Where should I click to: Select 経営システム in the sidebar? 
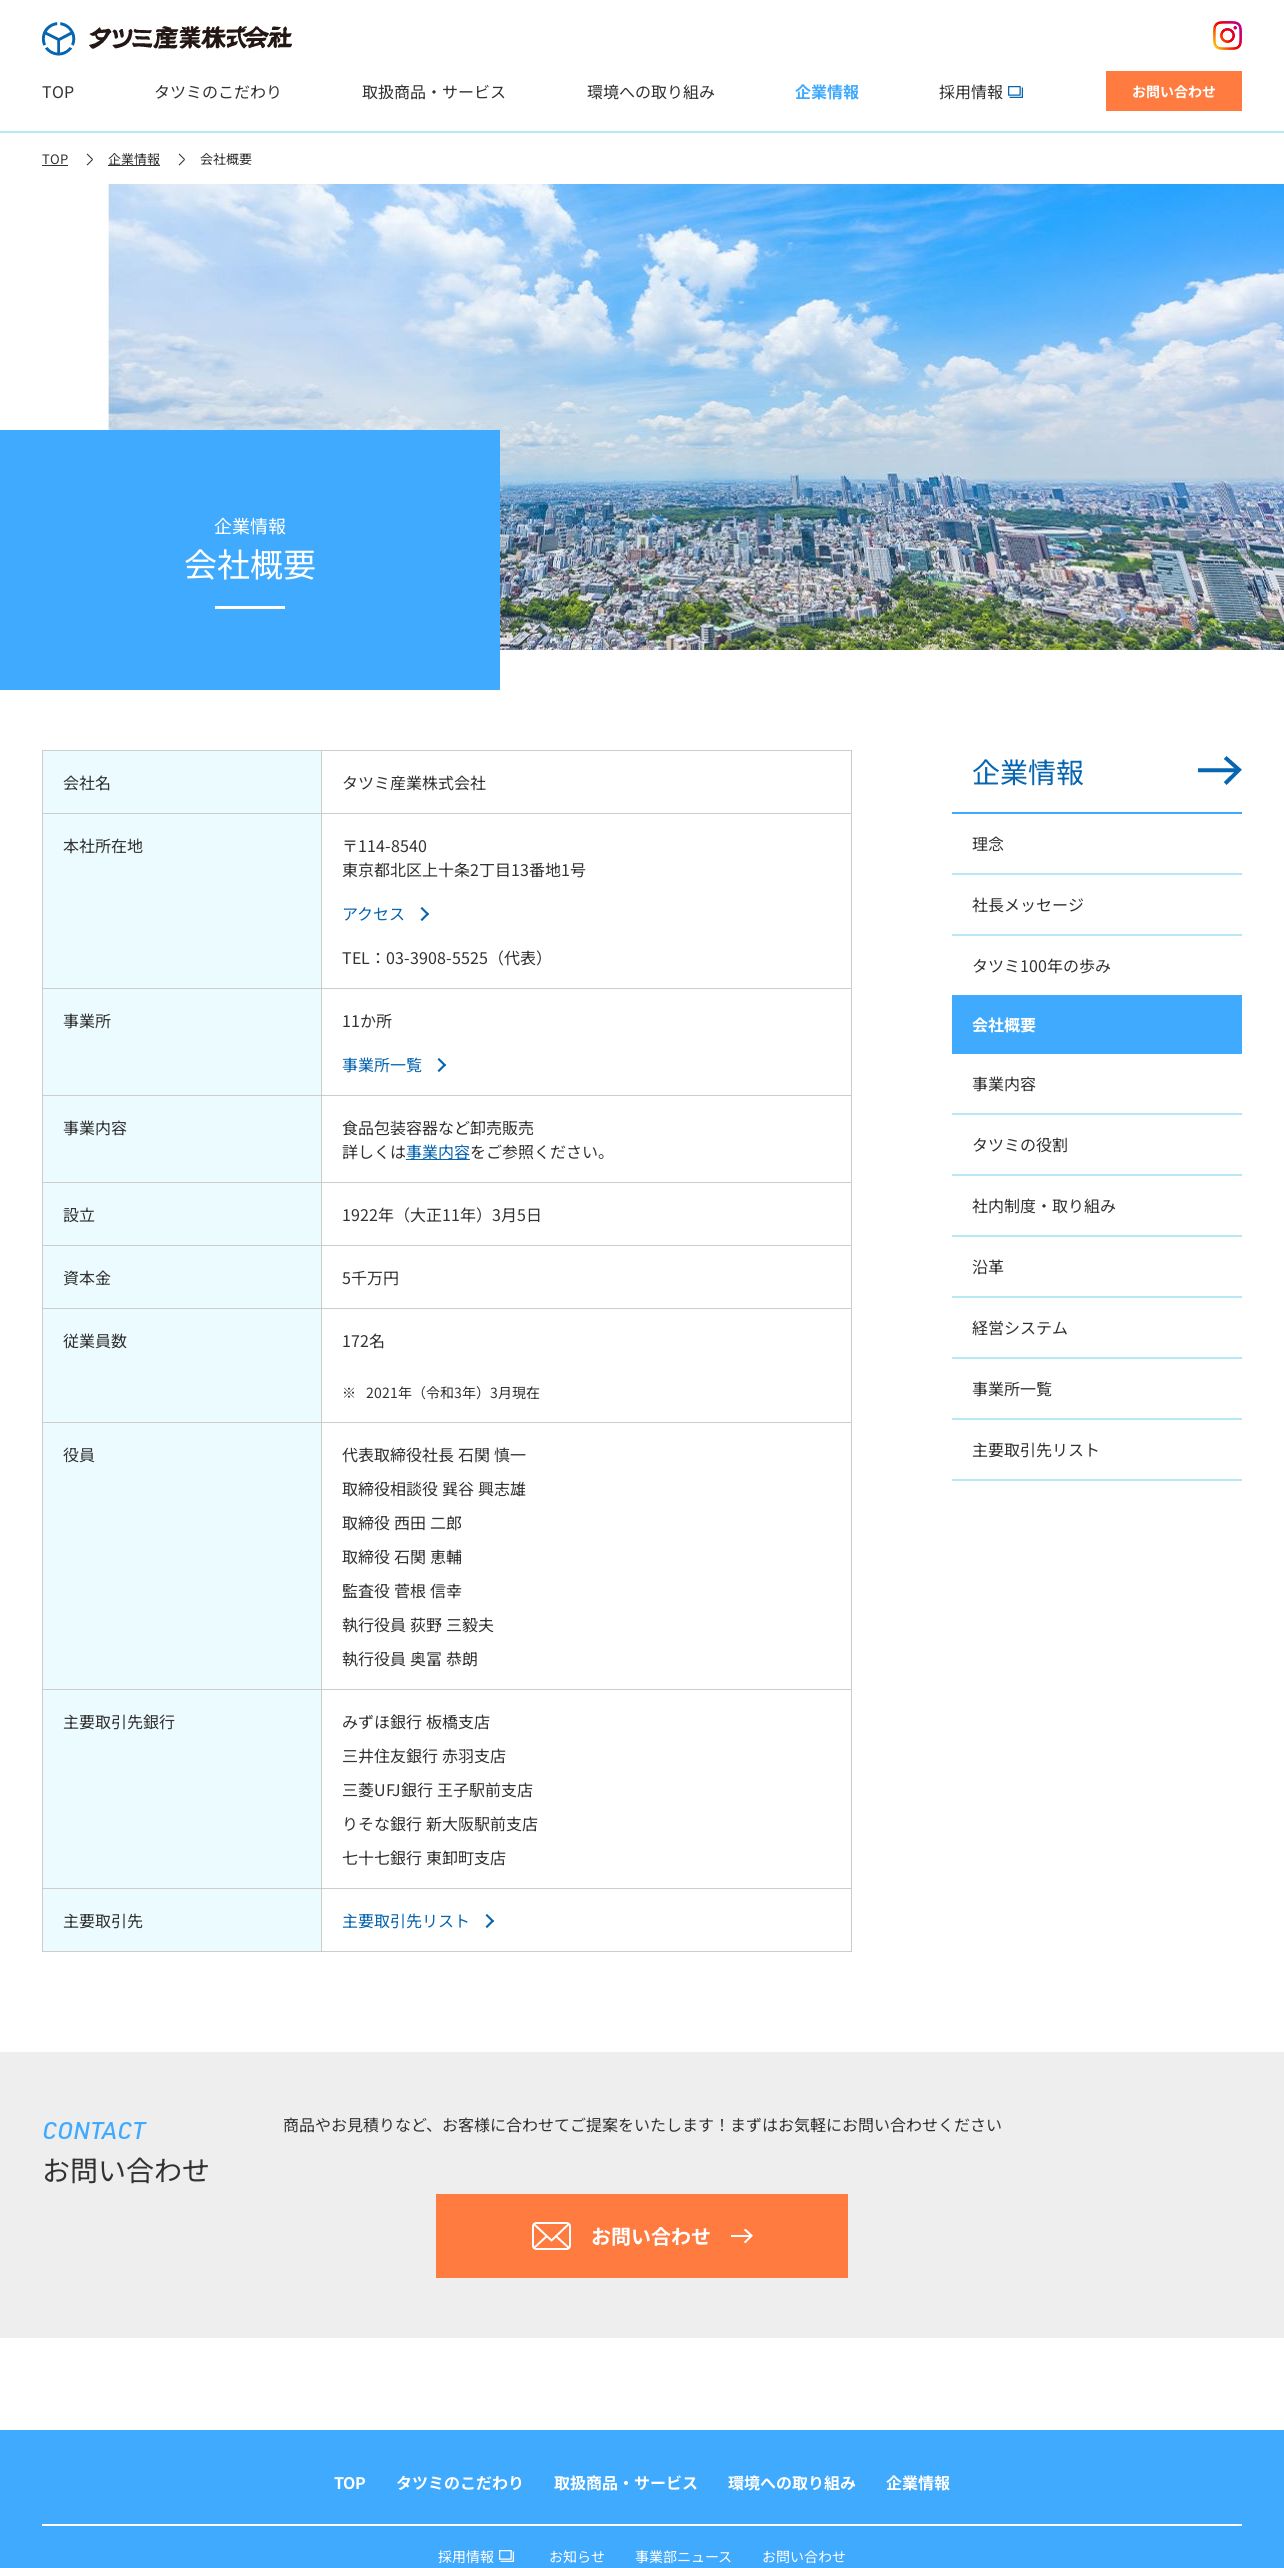tap(1097, 1328)
